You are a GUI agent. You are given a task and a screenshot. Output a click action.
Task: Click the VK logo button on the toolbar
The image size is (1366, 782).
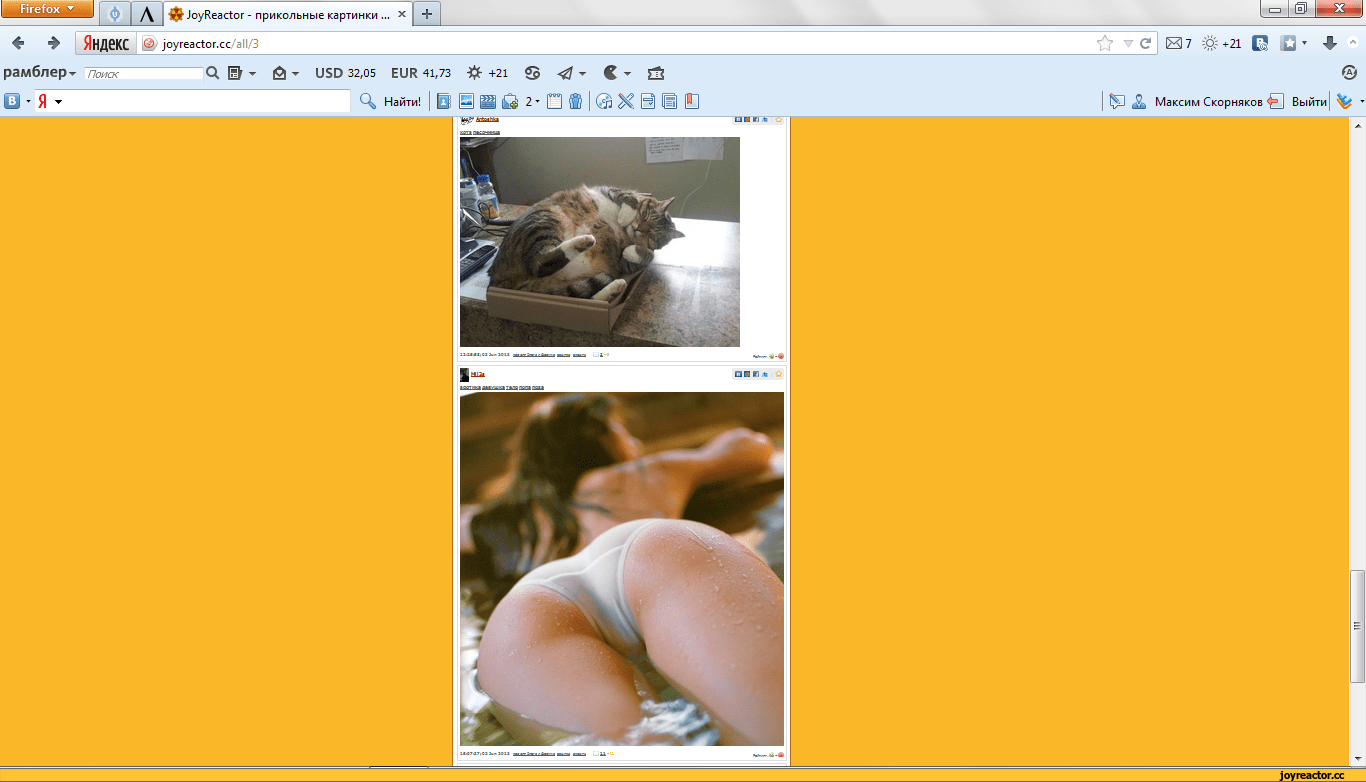[x=12, y=101]
